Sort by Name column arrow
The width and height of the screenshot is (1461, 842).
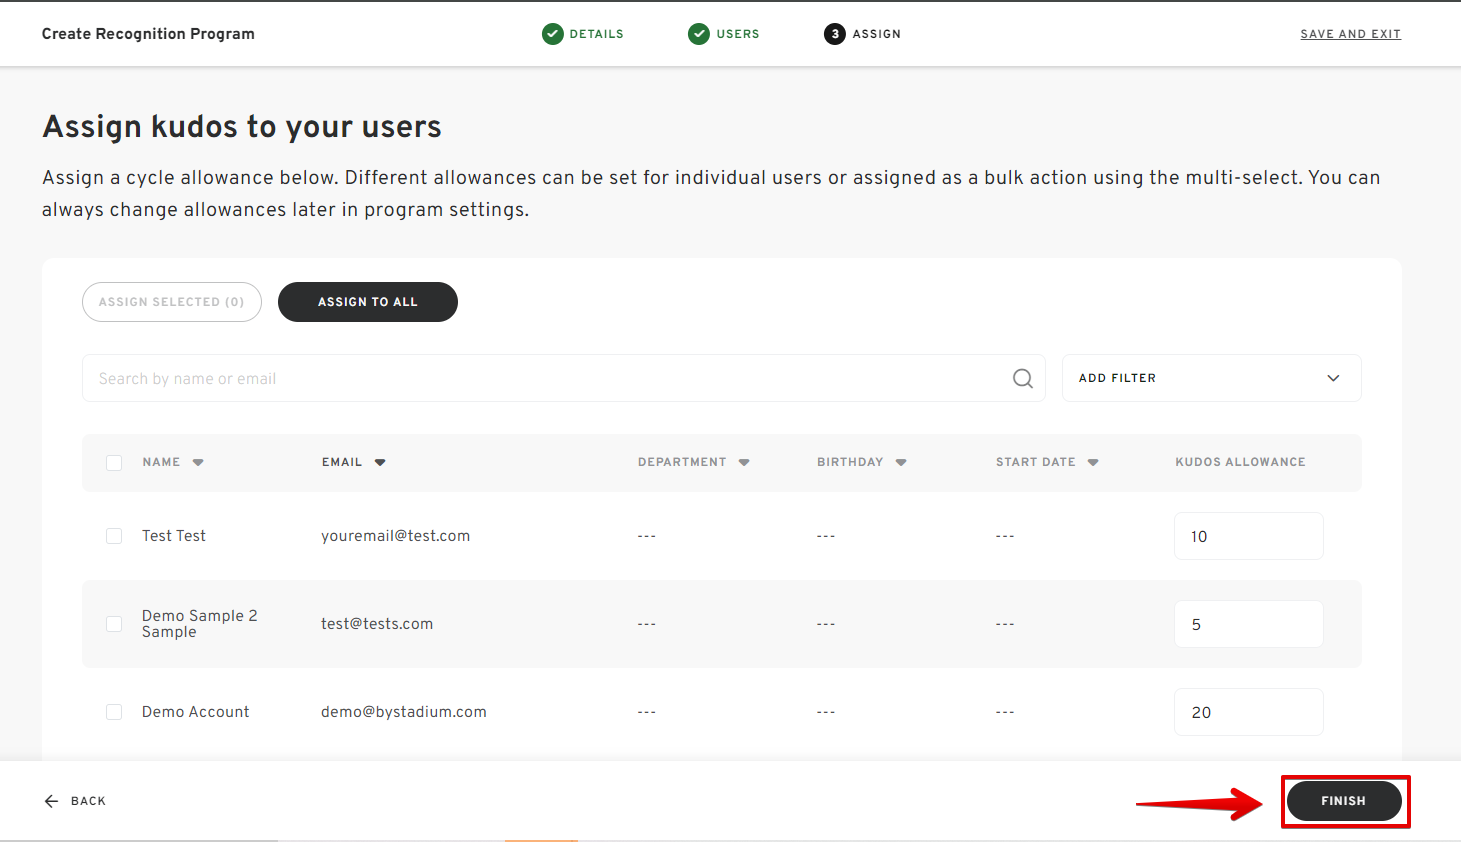pos(198,462)
